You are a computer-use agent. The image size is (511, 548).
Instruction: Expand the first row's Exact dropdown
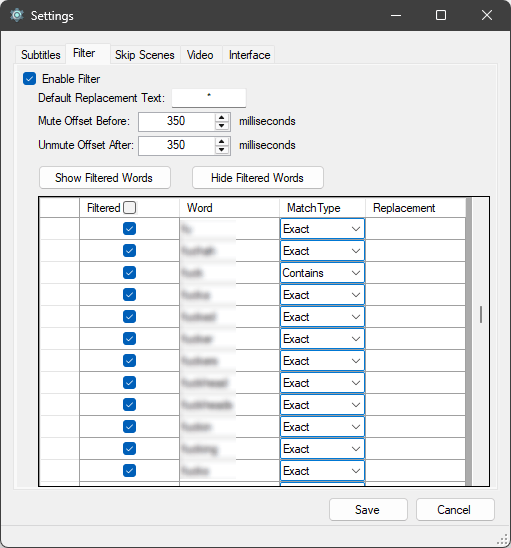click(x=322, y=229)
